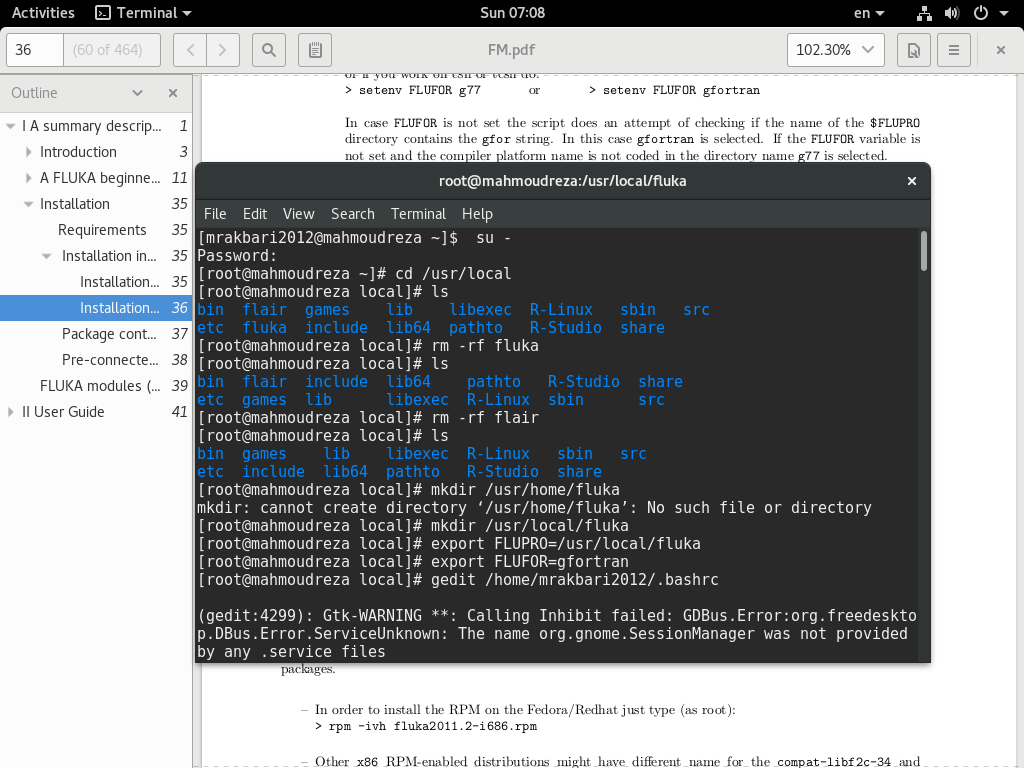Expand 'II User Guide' outline node
The image size is (1024, 768).
[10, 412]
